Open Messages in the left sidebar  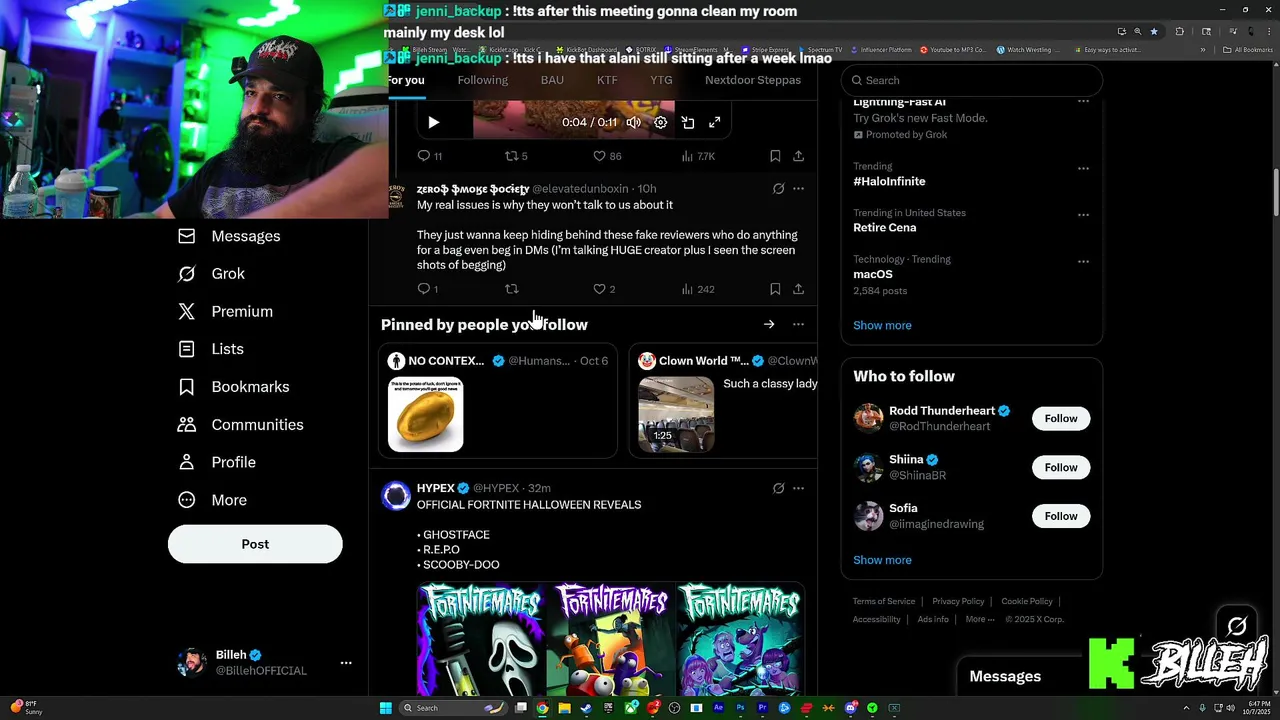pos(229,236)
